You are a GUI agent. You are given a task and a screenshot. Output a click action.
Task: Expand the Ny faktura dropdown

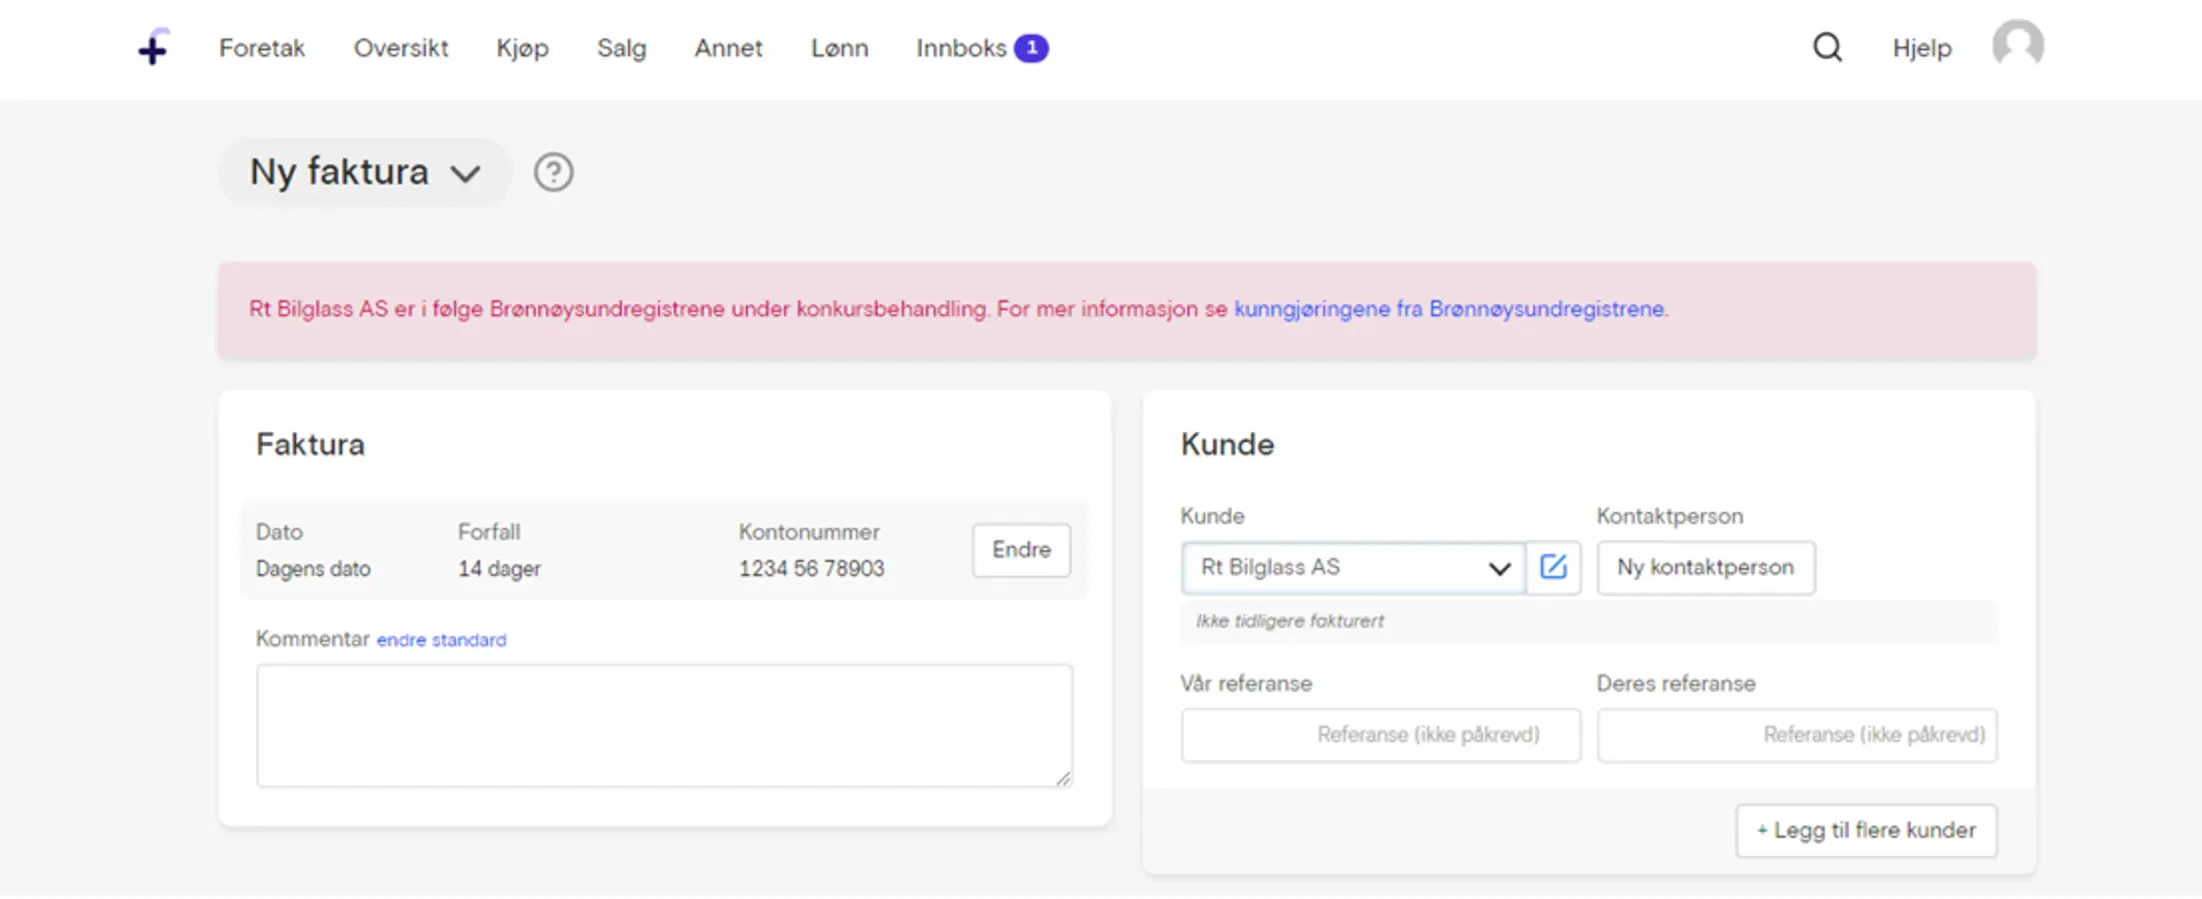pos(365,172)
